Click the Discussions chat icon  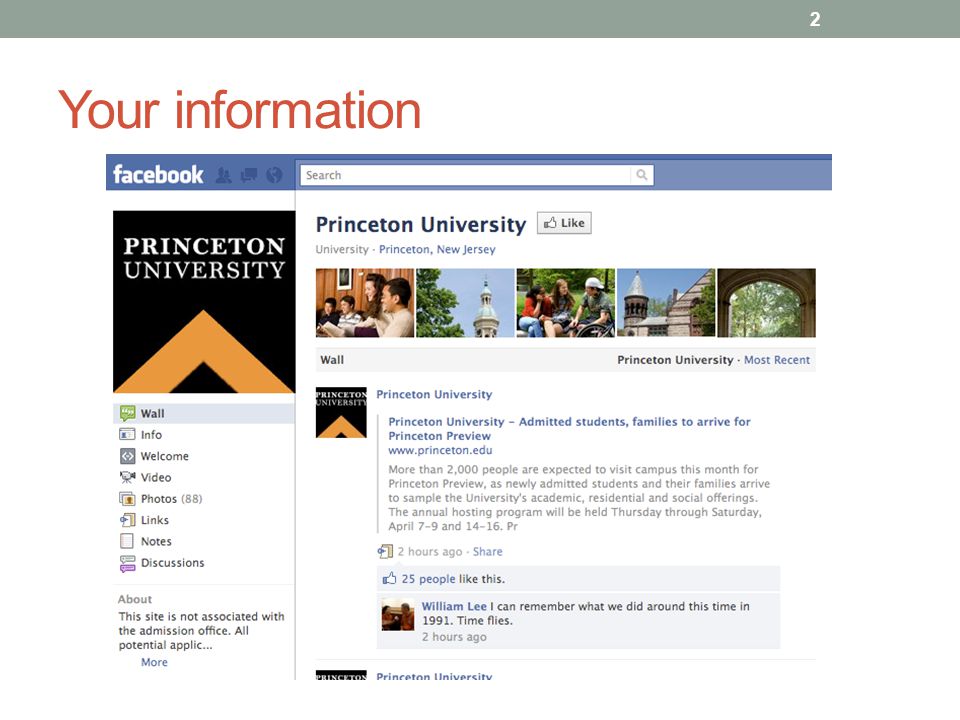tap(127, 563)
